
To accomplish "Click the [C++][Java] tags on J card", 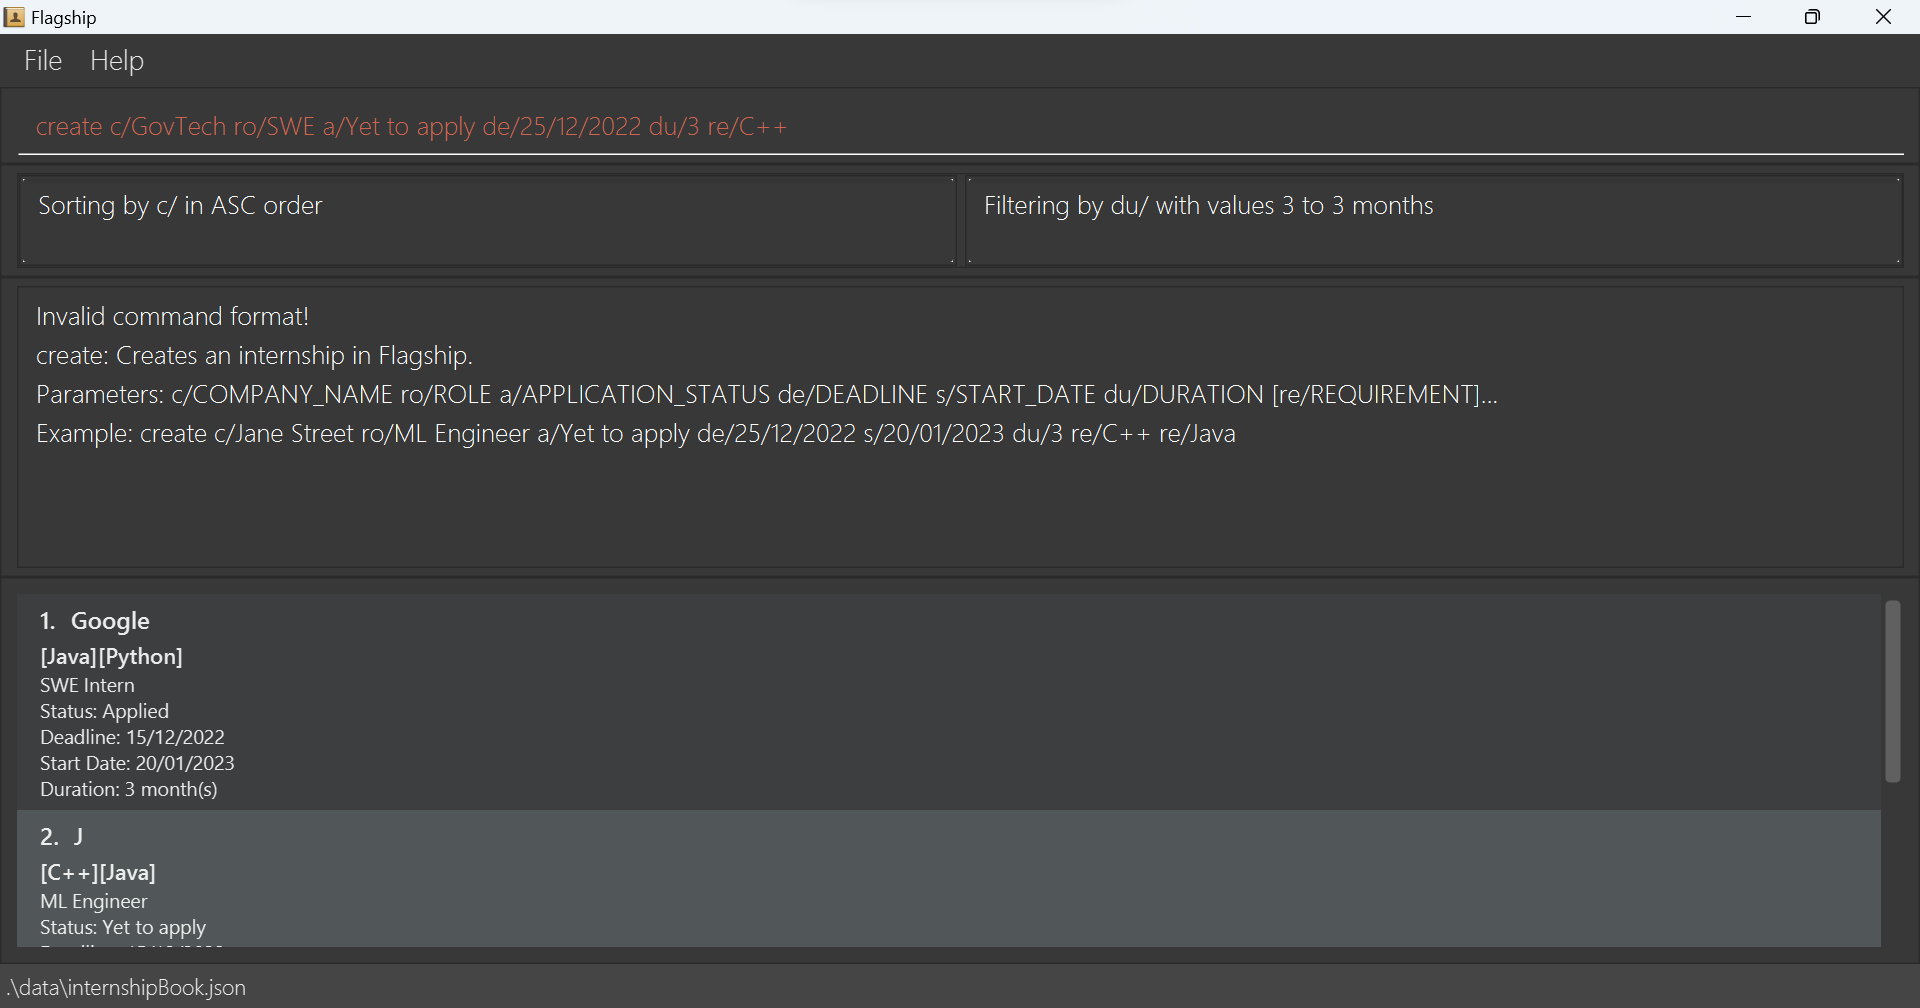I will (x=98, y=873).
